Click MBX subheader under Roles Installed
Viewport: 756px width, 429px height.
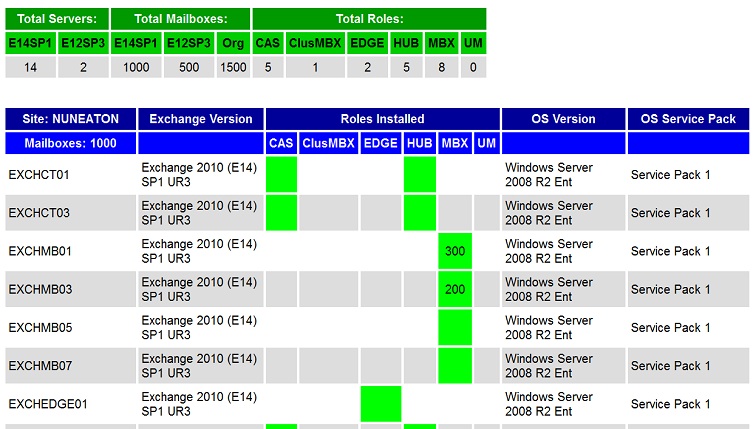point(455,143)
